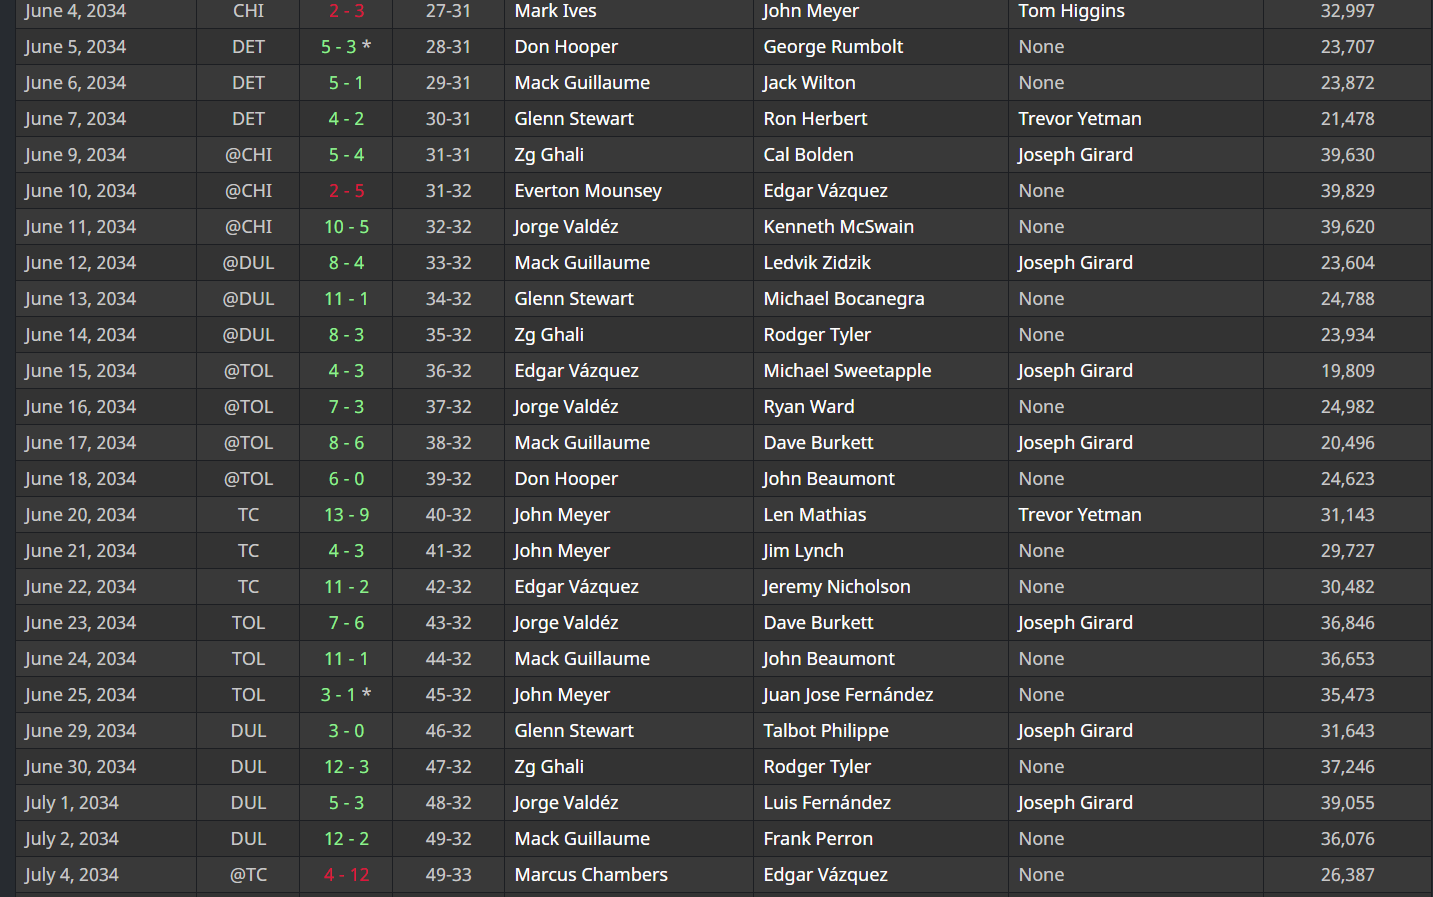This screenshot has width=1433, height=897.
Task: Select the @TC opponent on July 4
Action: coord(248,875)
